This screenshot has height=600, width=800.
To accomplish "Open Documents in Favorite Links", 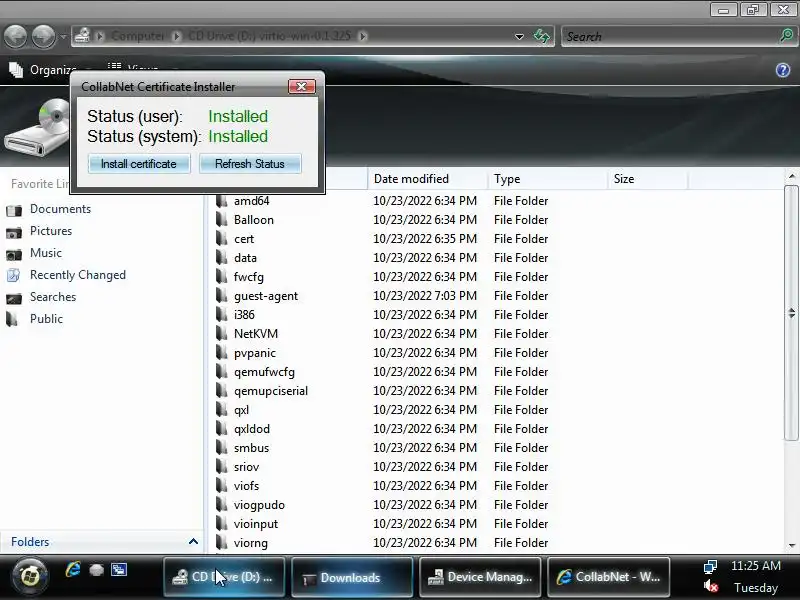I will (x=60, y=209).
